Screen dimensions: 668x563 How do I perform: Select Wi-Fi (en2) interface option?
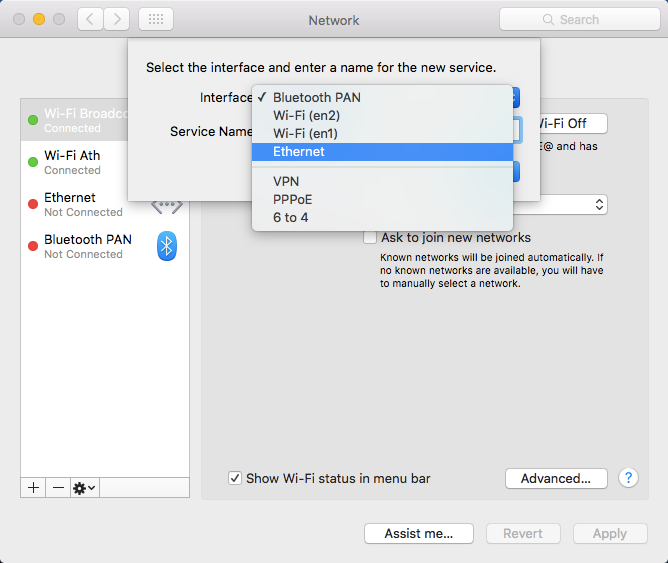306,116
